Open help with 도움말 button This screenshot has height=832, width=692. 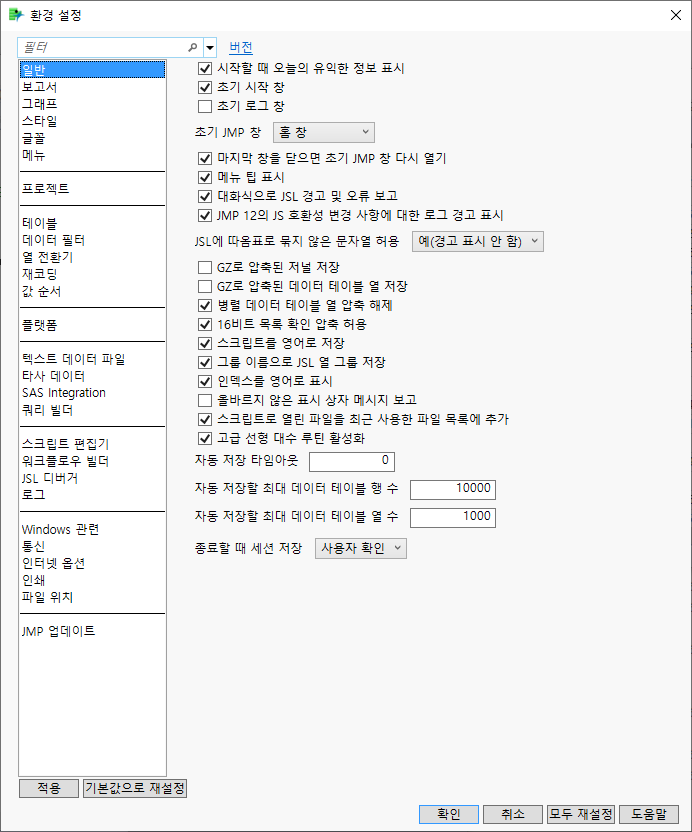pyautogui.click(x=648, y=814)
